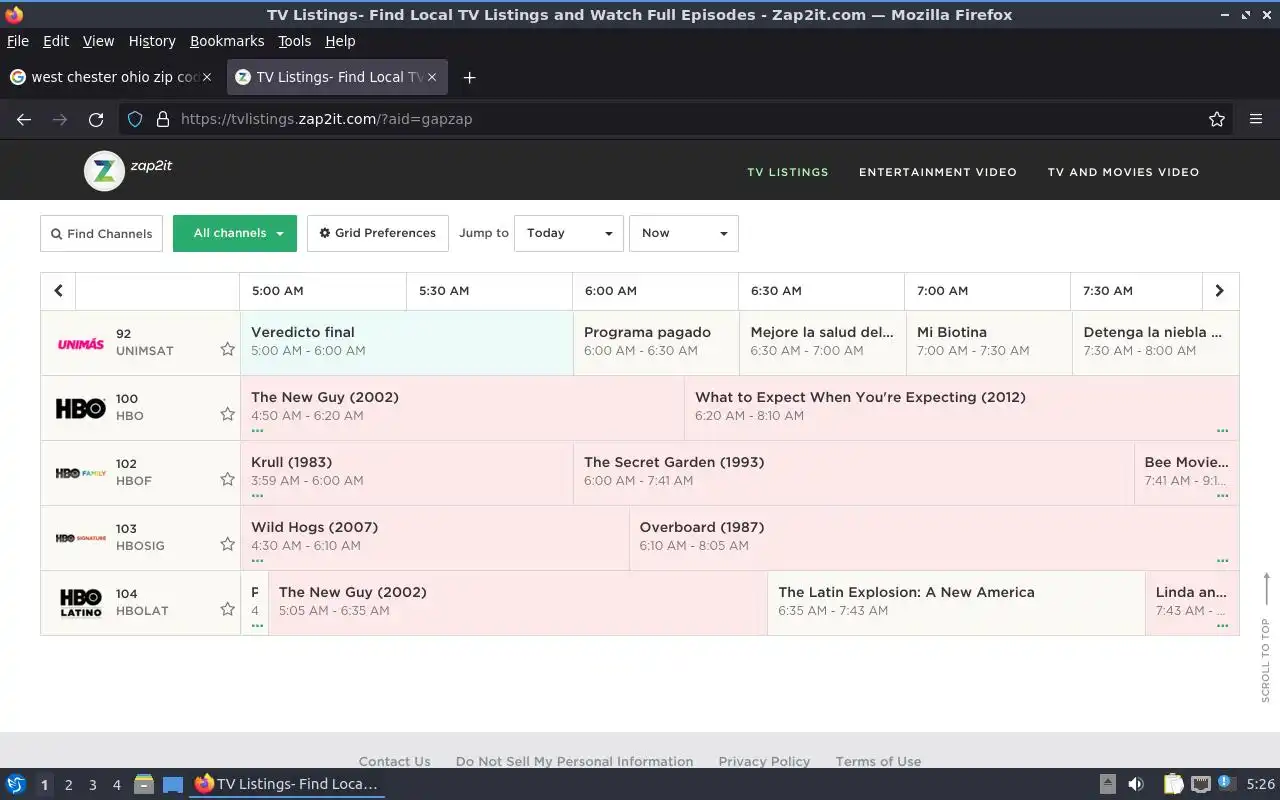Open the Firefox hamburger menu
The width and height of the screenshot is (1280, 800).
[x=1256, y=119]
